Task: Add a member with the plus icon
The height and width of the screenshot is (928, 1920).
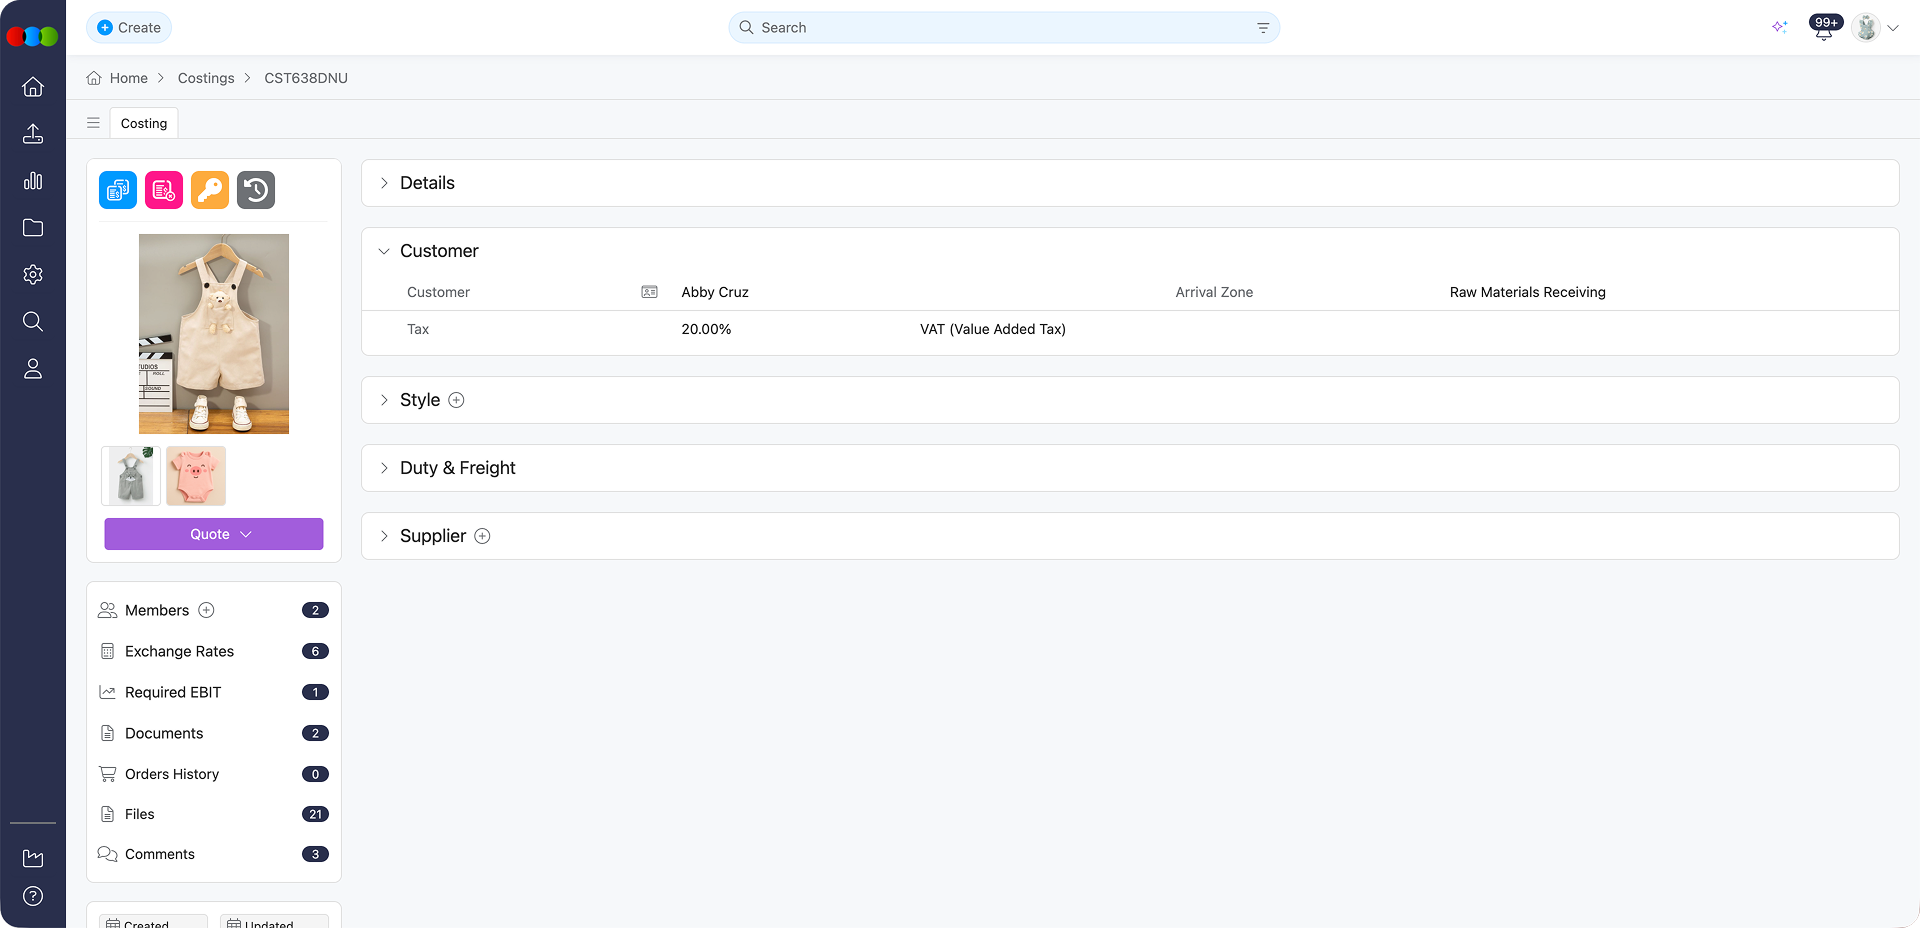Action: (207, 610)
